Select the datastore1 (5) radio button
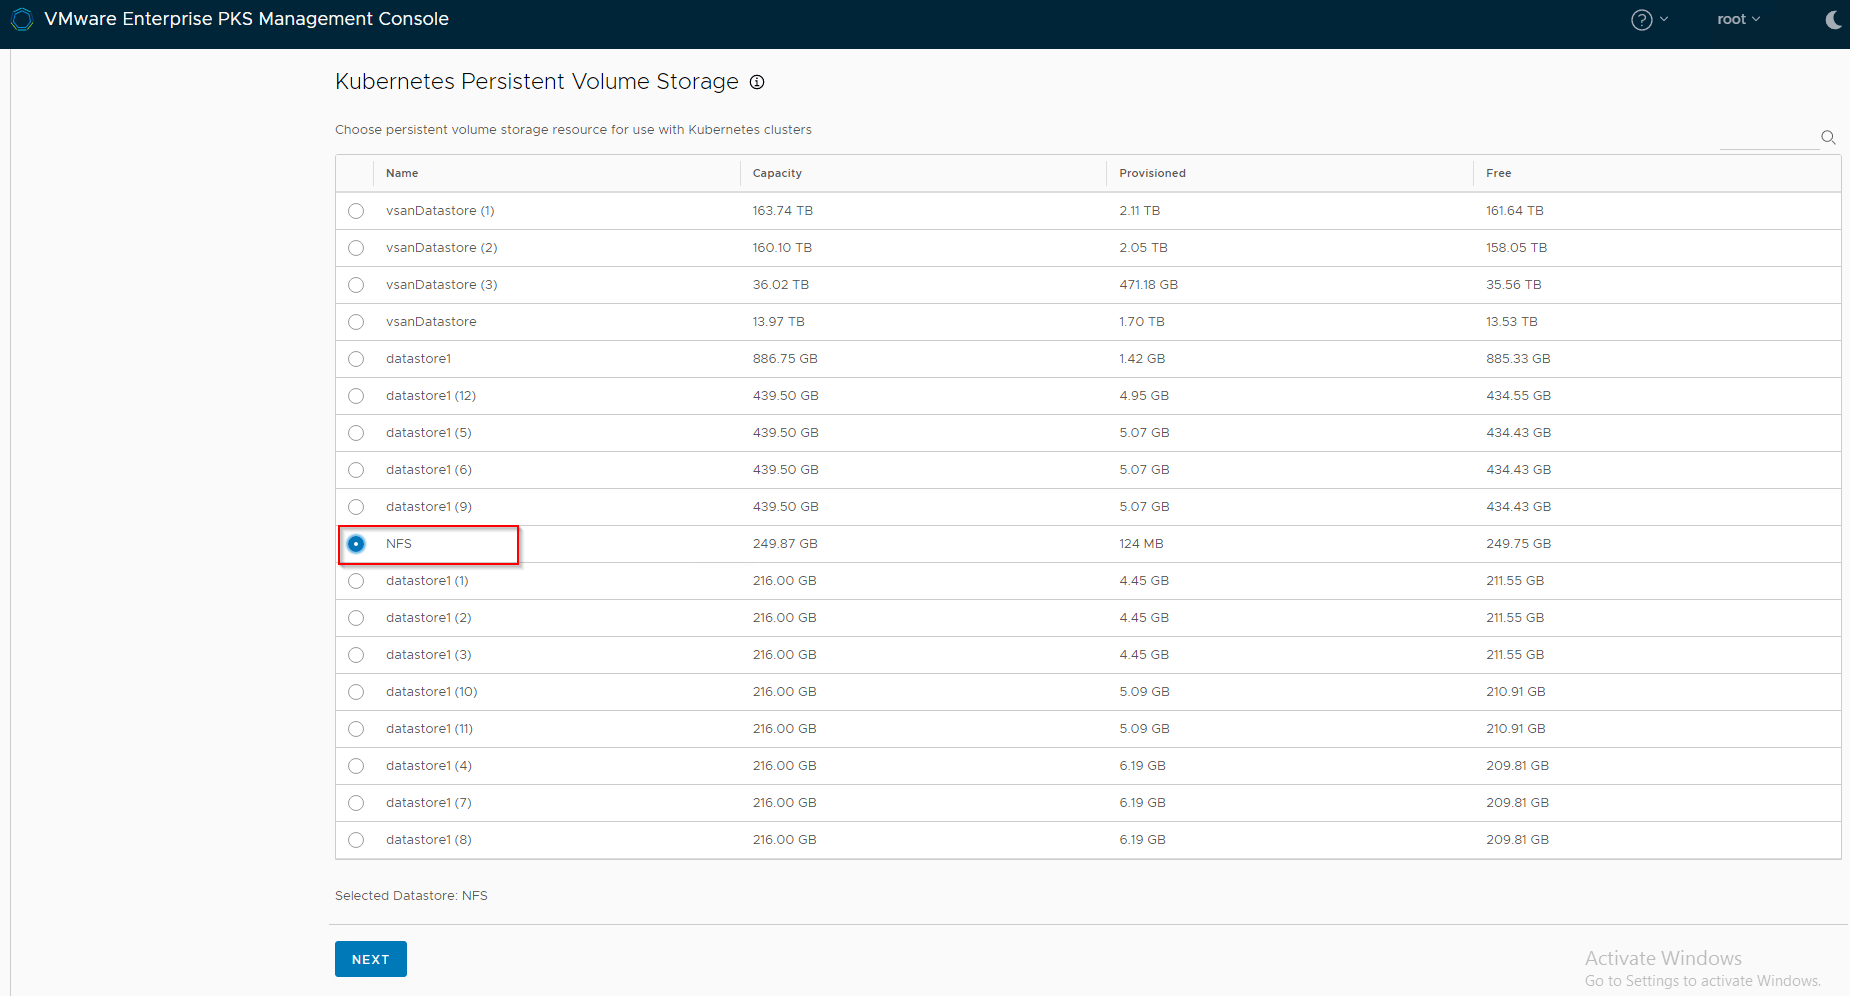This screenshot has width=1850, height=996. (356, 433)
